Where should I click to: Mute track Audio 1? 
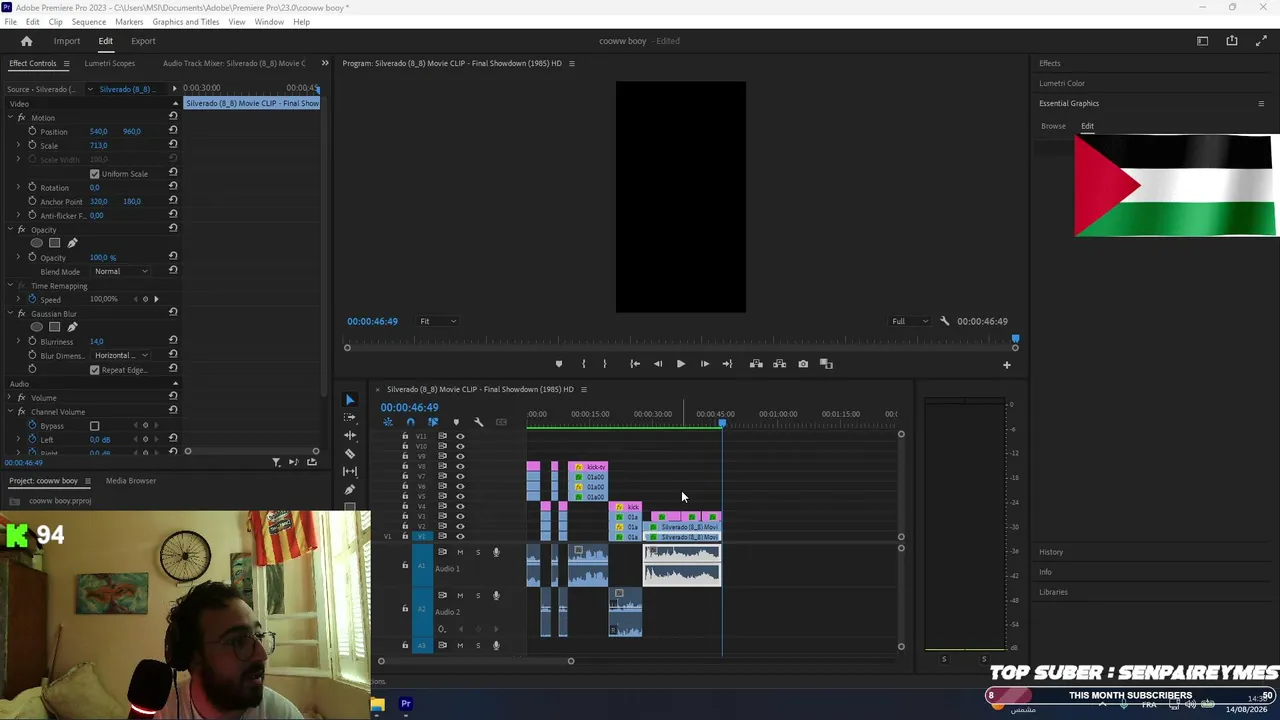click(460, 552)
